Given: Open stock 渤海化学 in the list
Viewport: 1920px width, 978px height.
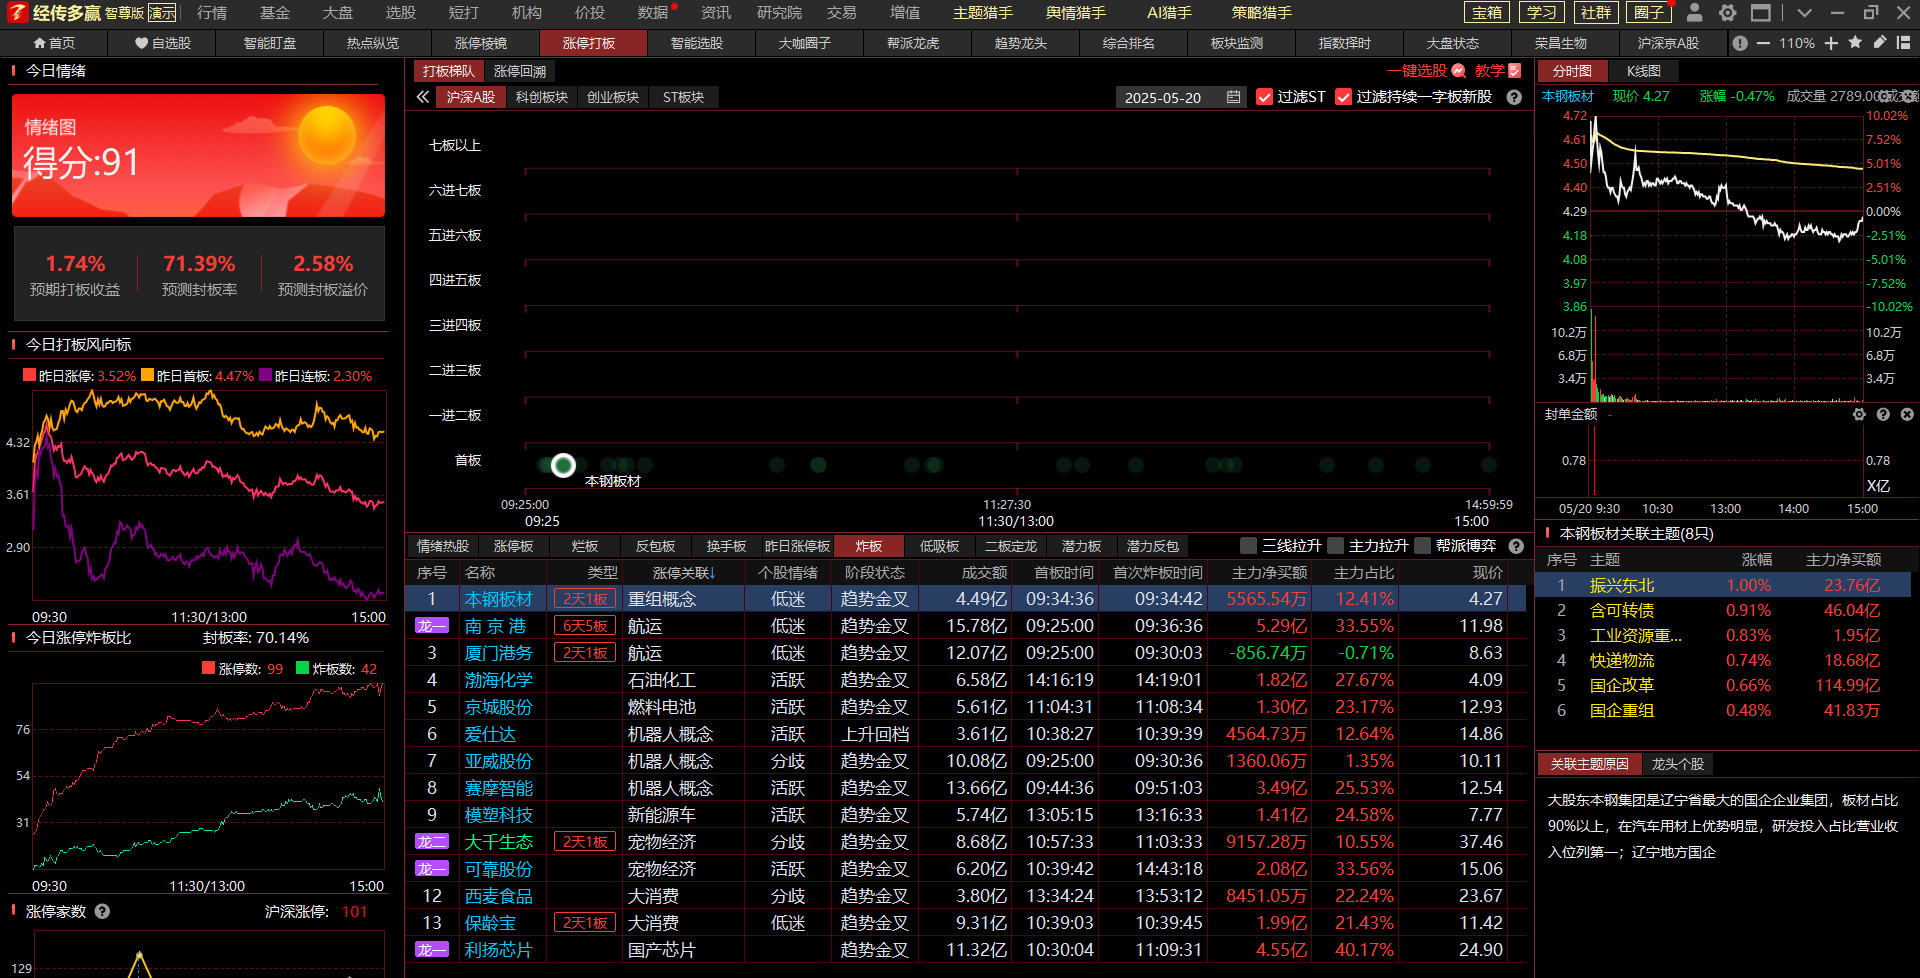Looking at the screenshot, I should 498,680.
